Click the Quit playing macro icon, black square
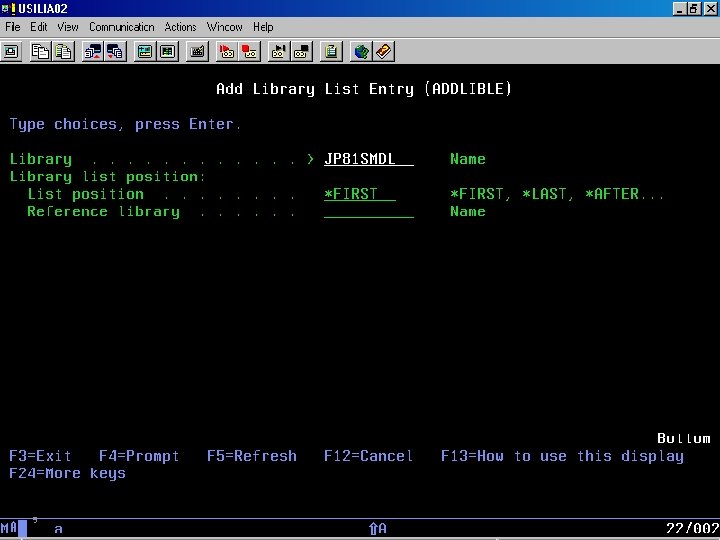Viewport: 720px width, 540px height. click(302, 51)
